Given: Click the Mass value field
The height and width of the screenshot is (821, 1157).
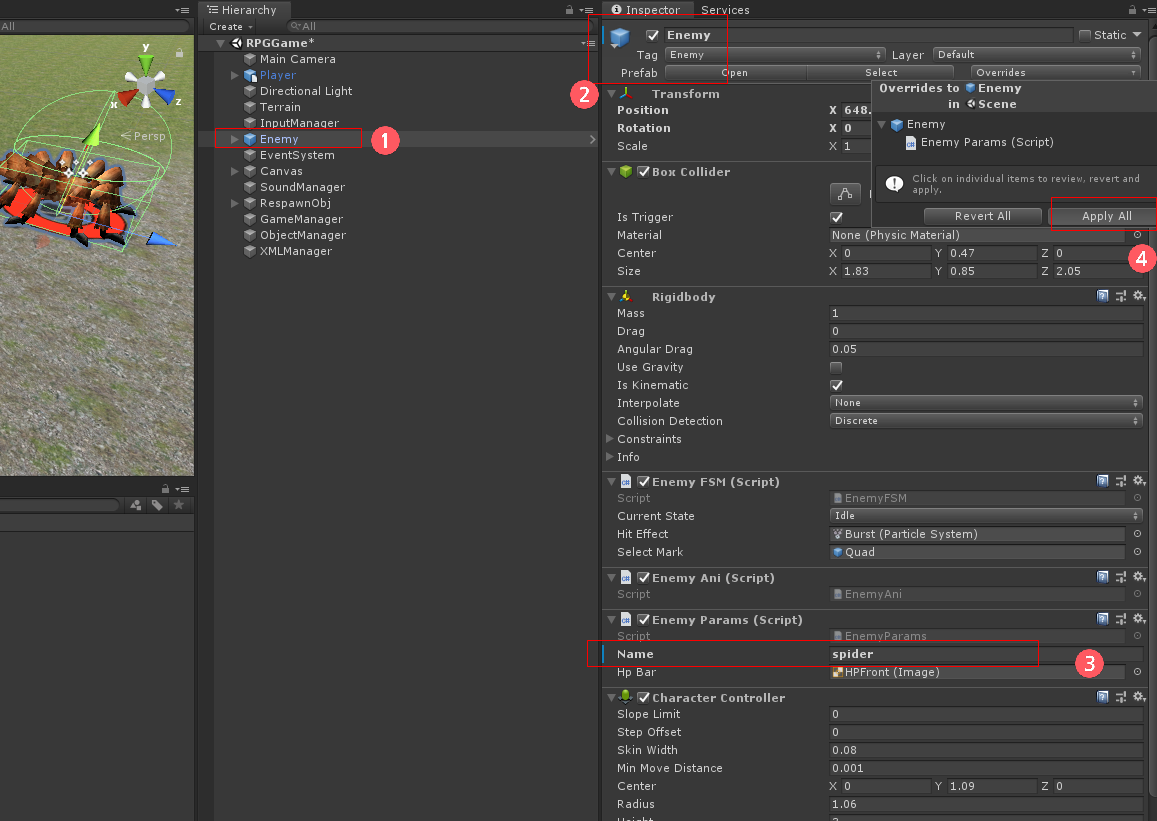Looking at the screenshot, I should tap(986, 313).
